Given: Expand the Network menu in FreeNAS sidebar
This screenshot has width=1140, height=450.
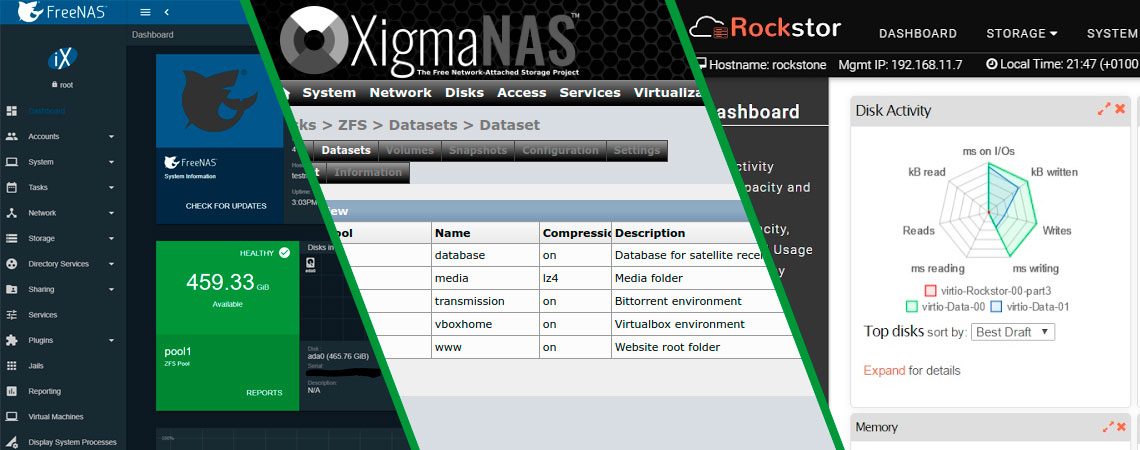Looking at the screenshot, I should click(x=111, y=213).
